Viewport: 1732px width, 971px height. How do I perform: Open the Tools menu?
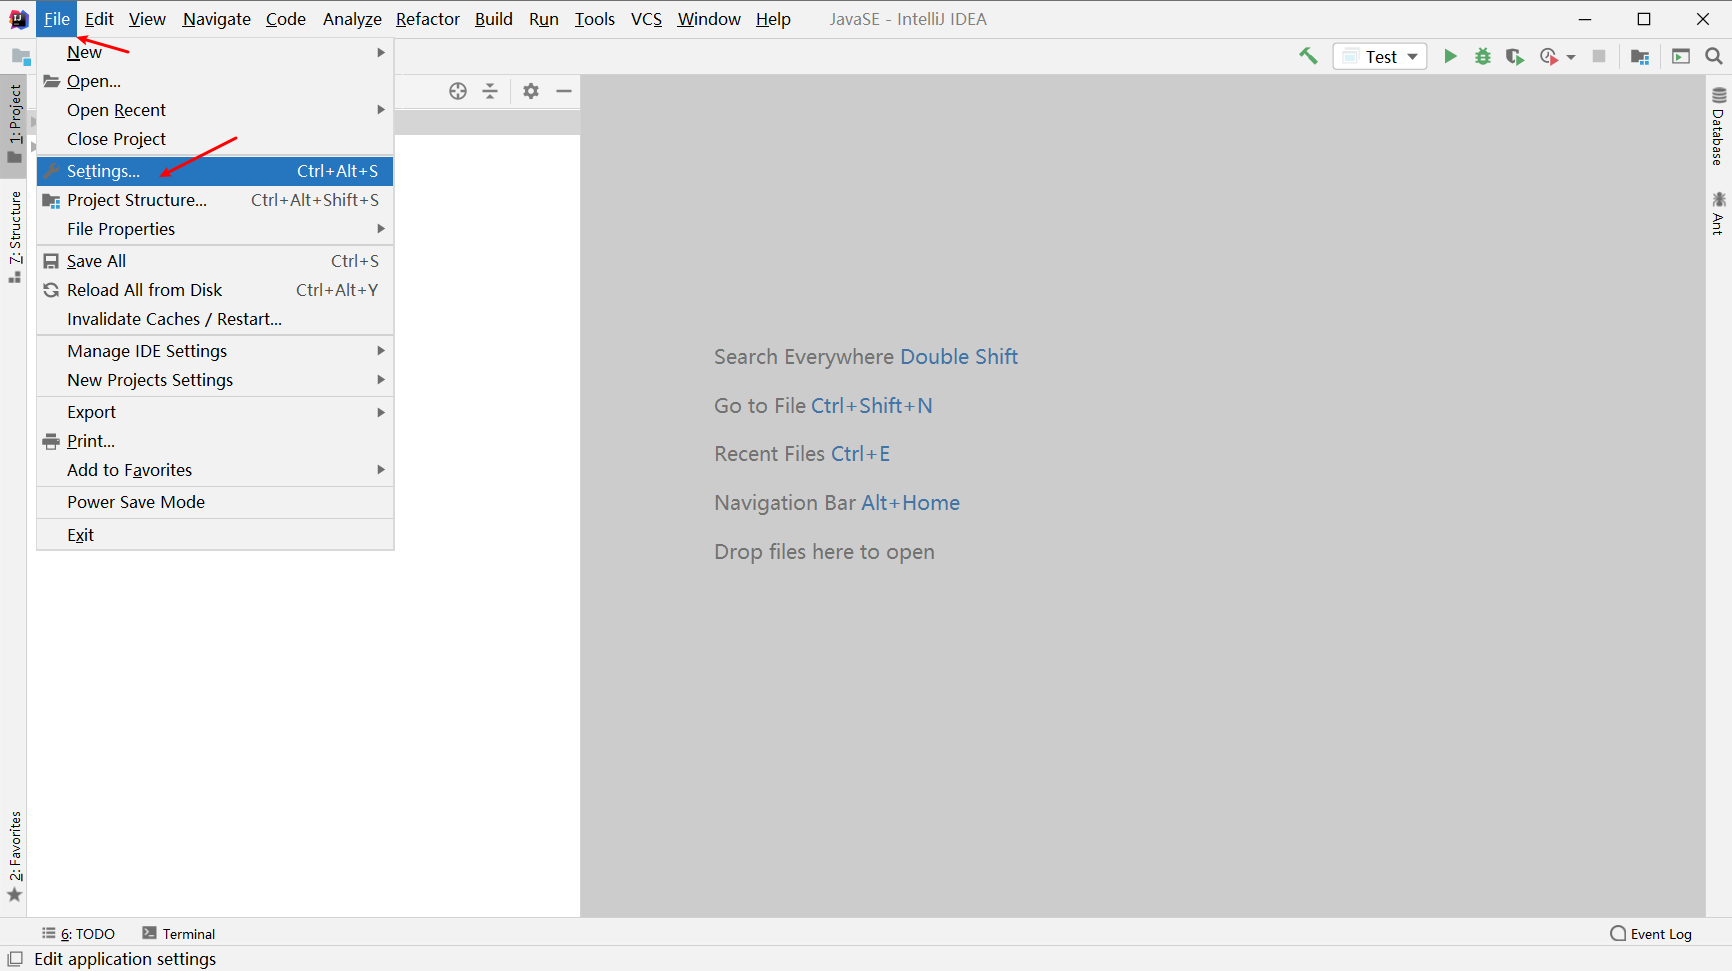[x=595, y=19]
